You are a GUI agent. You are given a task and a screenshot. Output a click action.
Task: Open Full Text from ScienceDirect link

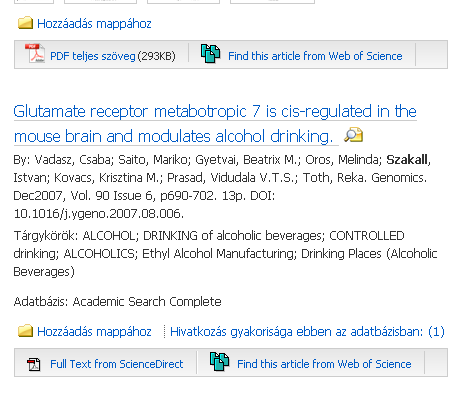click(x=117, y=364)
